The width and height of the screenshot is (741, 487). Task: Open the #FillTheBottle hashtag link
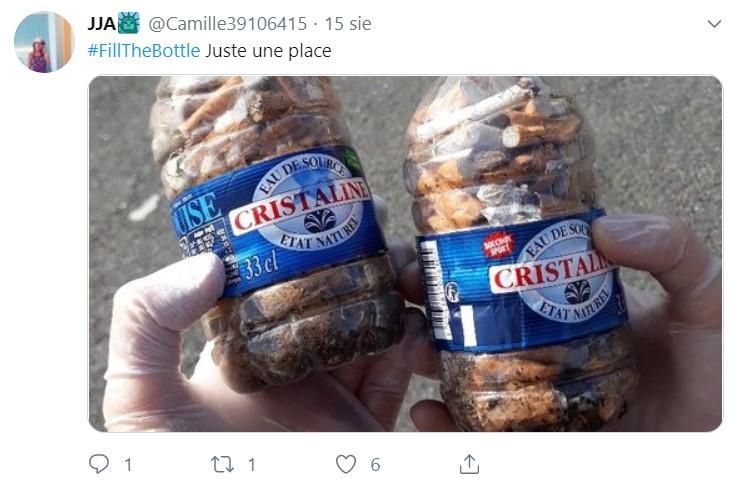(144, 51)
